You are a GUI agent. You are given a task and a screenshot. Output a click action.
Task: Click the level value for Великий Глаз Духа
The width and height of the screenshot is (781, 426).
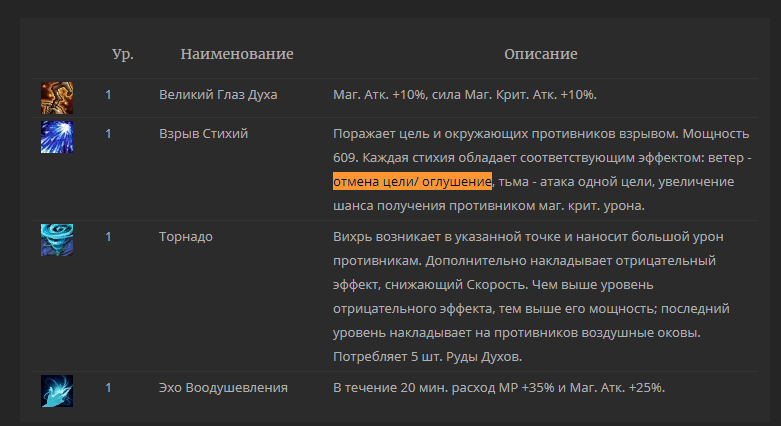[108, 95]
